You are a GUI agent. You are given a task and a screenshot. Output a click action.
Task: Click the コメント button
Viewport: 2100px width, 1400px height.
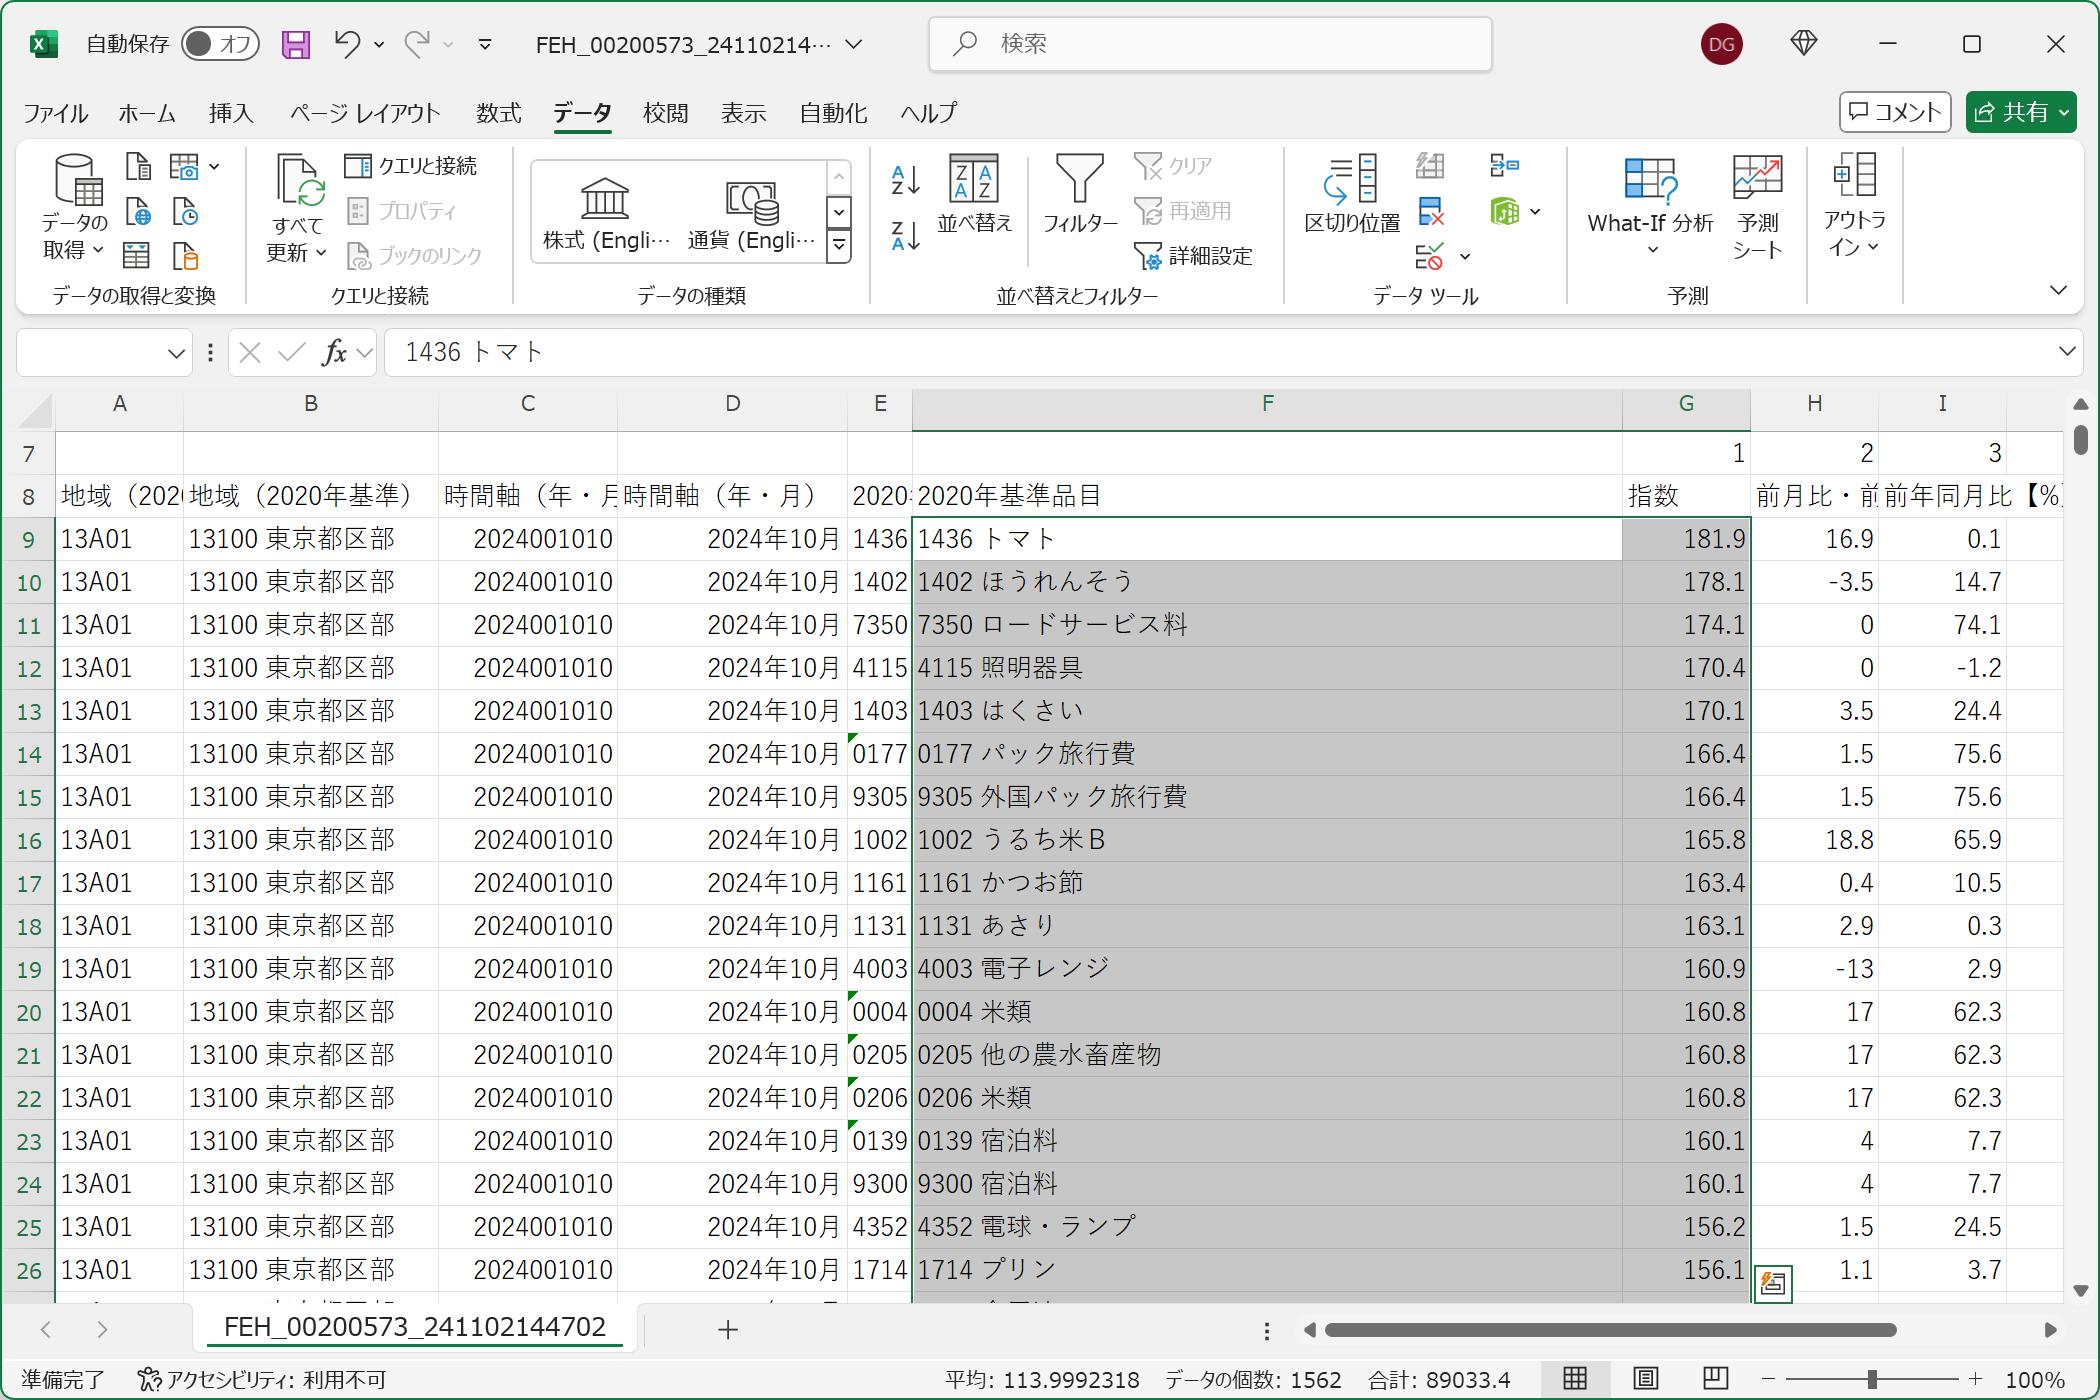[x=1895, y=112]
